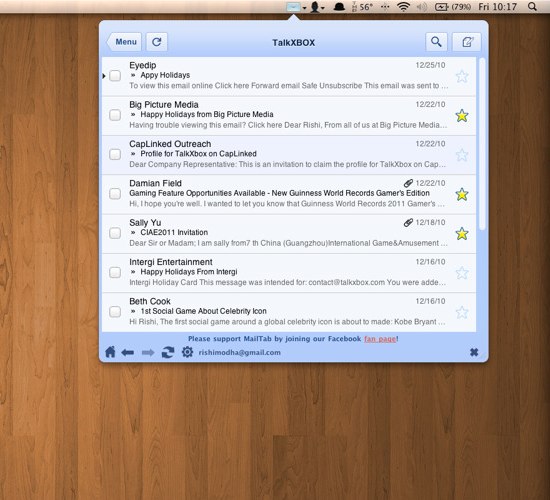The height and width of the screenshot is (500, 550).
Task: Navigate forward with the right arrow icon
Action: point(148,352)
